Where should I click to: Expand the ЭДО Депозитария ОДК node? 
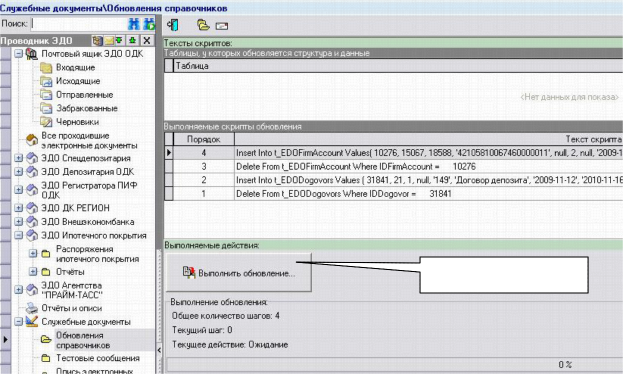(18, 172)
